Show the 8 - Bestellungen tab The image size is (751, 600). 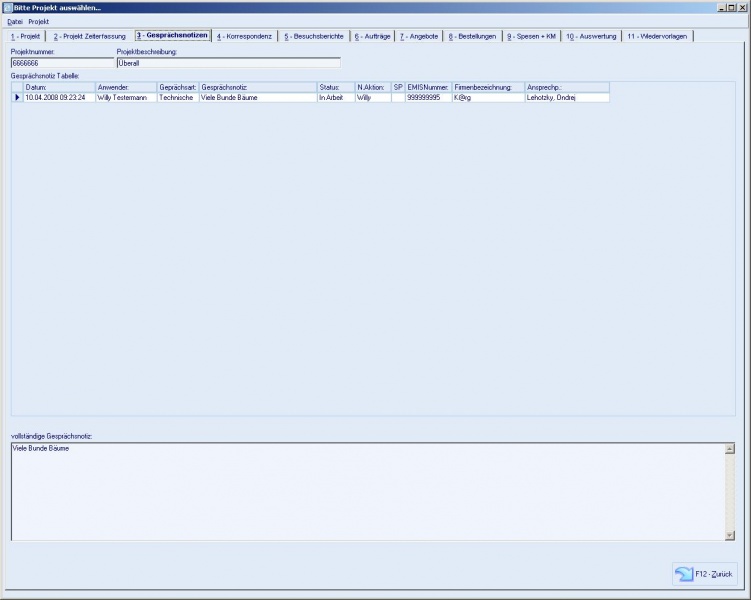pos(472,36)
